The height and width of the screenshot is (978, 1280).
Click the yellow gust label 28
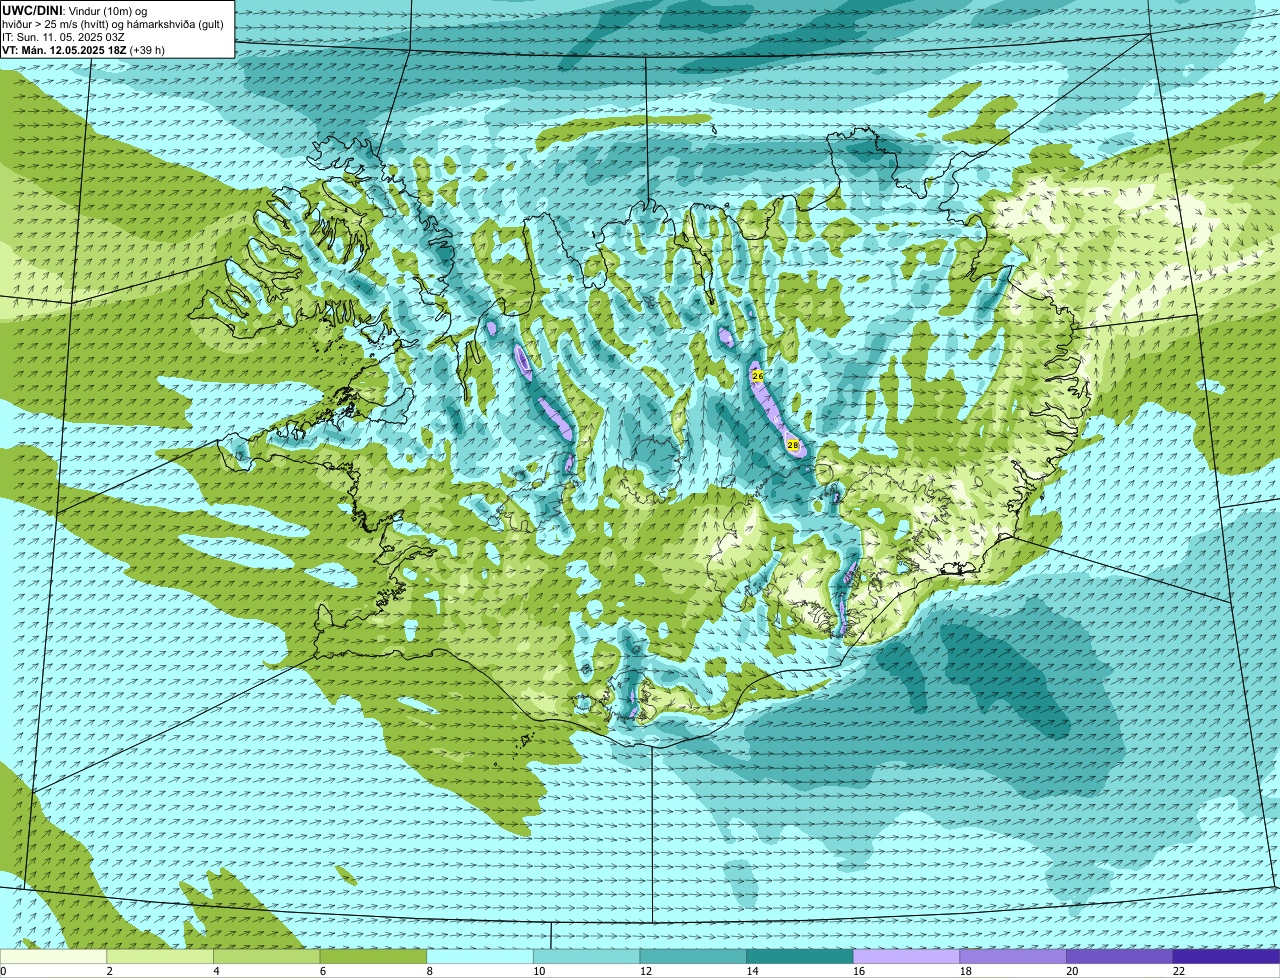pyautogui.click(x=793, y=444)
